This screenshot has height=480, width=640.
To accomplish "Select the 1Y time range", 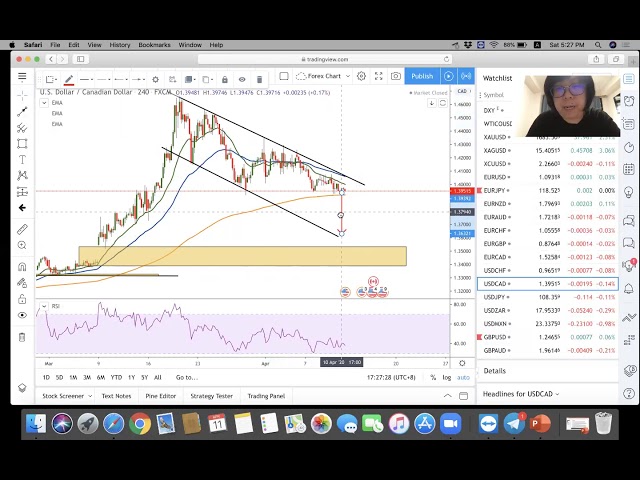I will point(131,377).
